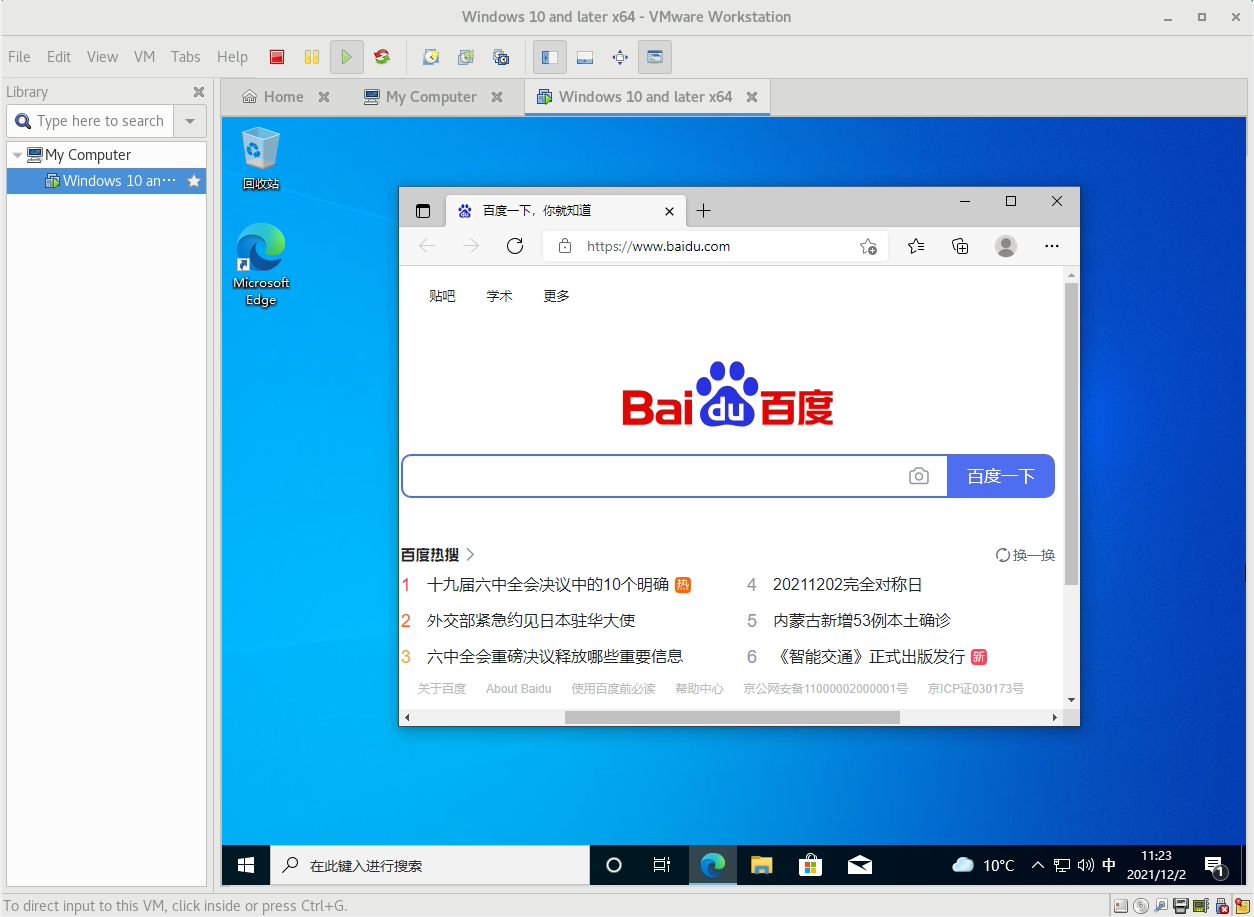Open Edge tab actions menu icon
The image size is (1254, 917).
(x=423, y=211)
